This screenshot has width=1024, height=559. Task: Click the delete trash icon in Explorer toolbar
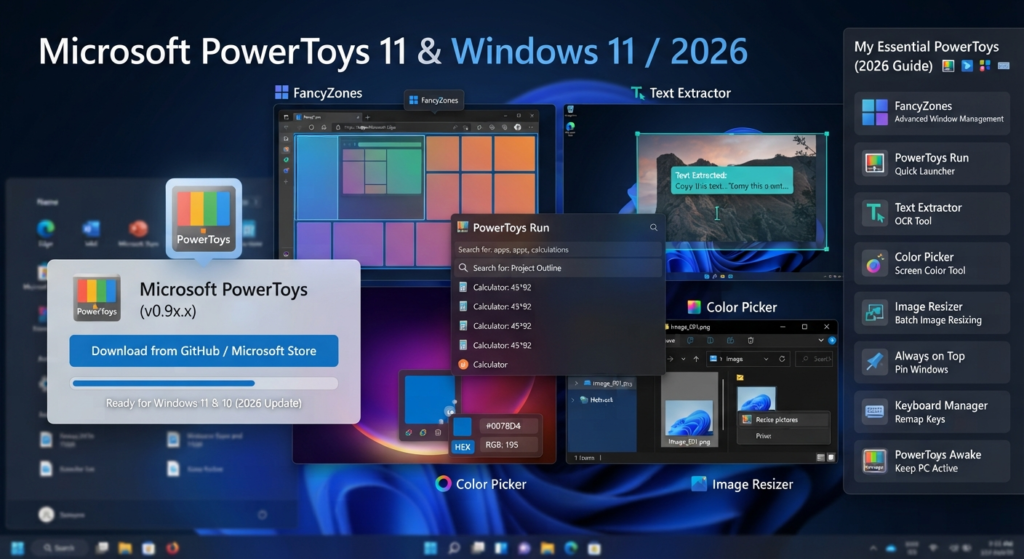(750, 340)
